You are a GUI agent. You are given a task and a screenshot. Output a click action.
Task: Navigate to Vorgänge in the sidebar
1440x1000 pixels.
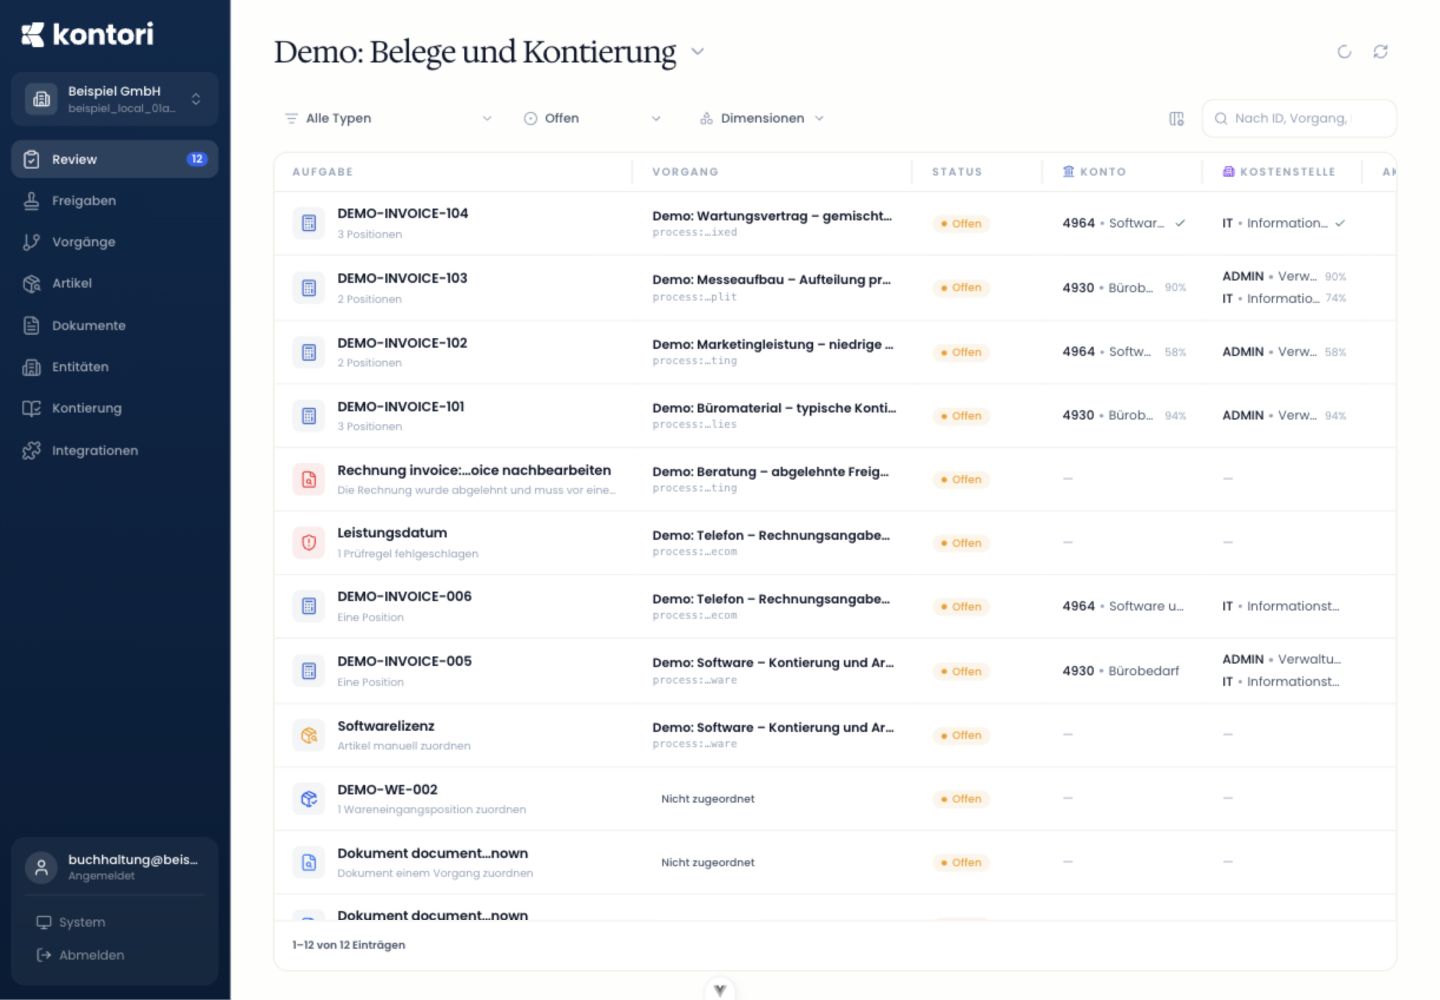point(115,242)
